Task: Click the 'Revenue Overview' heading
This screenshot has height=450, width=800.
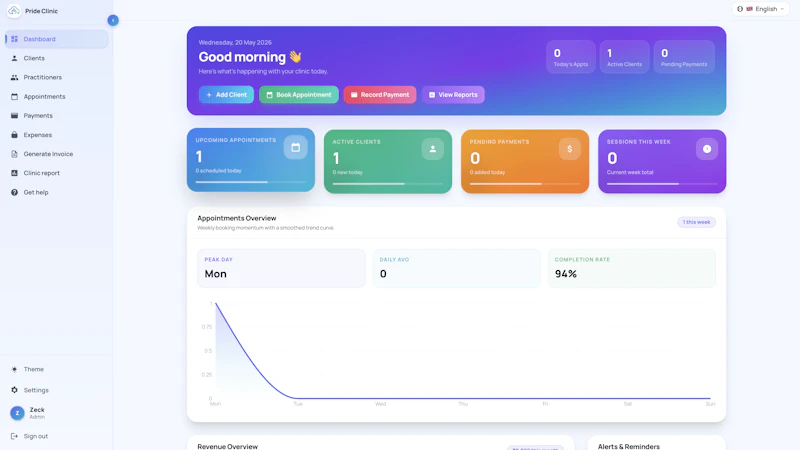Action: (x=228, y=446)
